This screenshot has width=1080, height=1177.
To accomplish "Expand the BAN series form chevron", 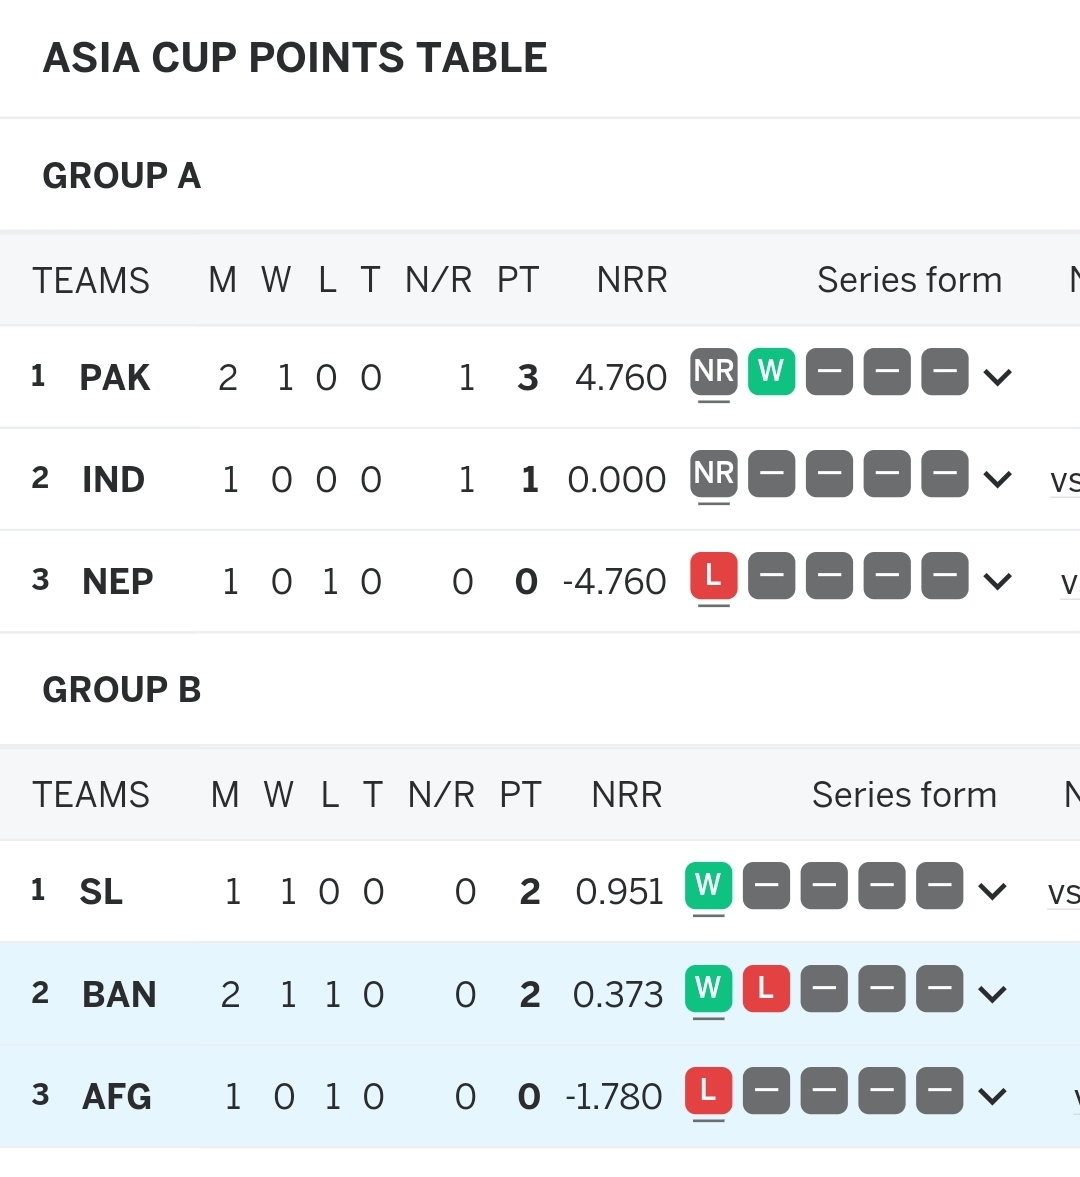I will click(x=992, y=995).
